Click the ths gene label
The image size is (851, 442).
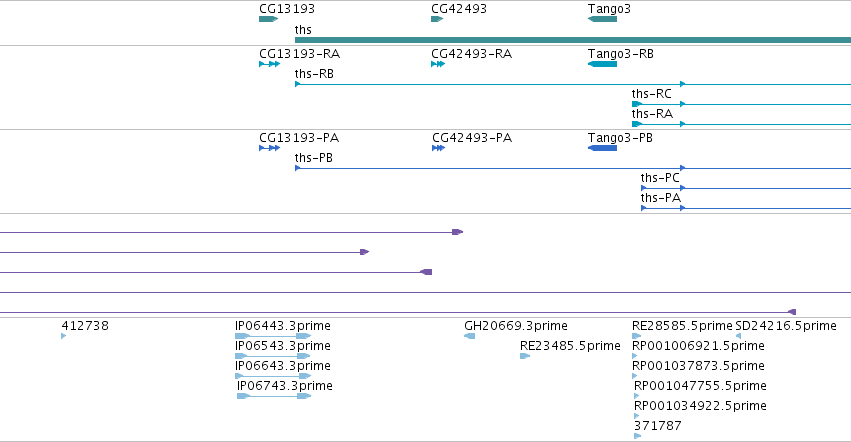[x=303, y=29]
